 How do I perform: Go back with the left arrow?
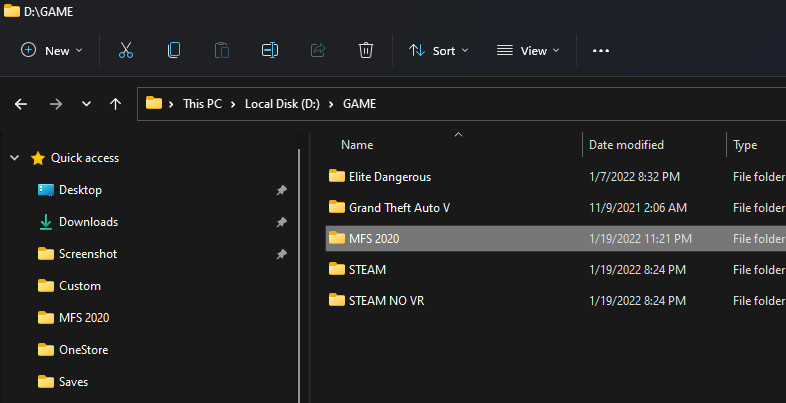(x=22, y=104)
